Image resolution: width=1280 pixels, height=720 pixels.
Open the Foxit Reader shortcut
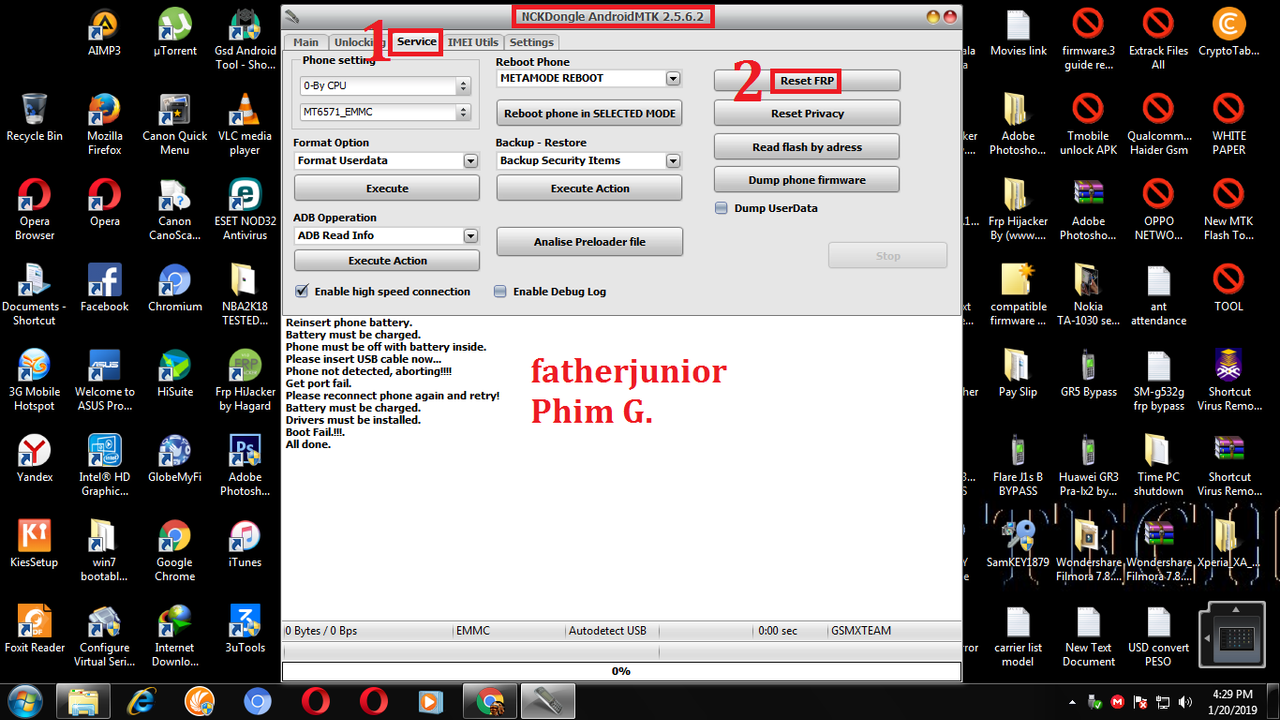pyautogui.click(x=34, y=629)
